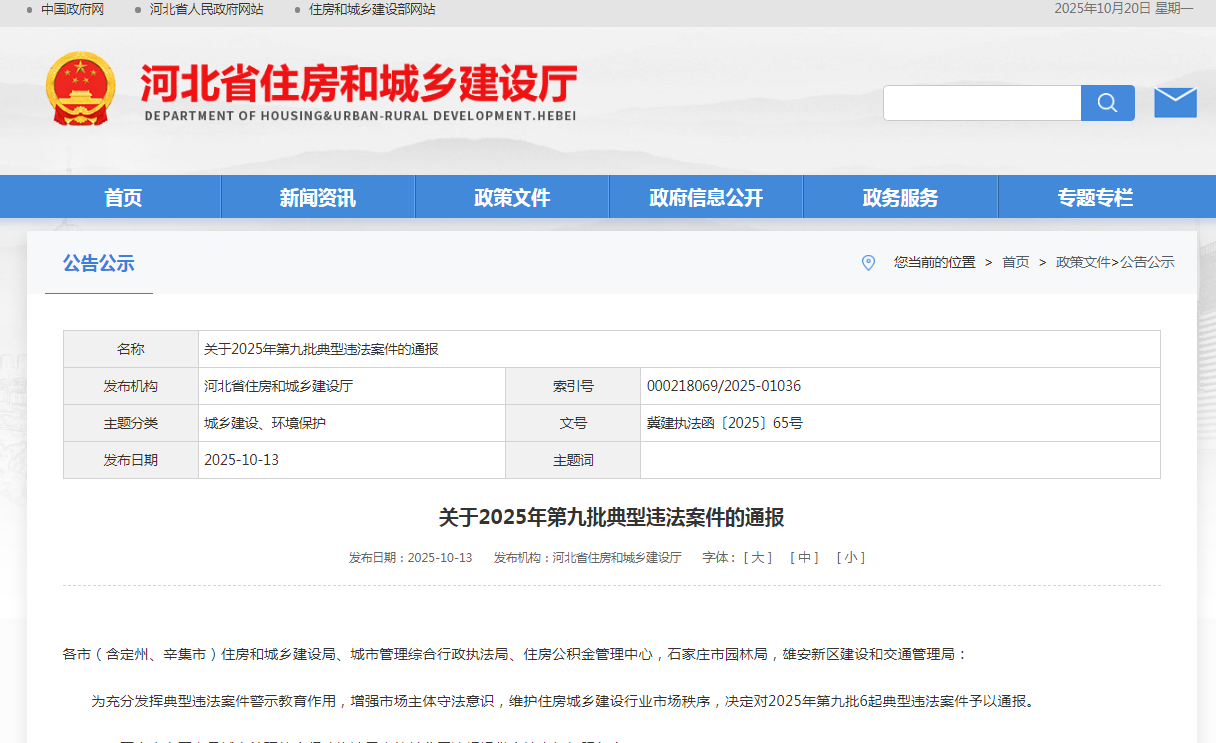Click the 首页 breadcrumb link
This screenshot has height=743, width=1216.
[1015, 262]
